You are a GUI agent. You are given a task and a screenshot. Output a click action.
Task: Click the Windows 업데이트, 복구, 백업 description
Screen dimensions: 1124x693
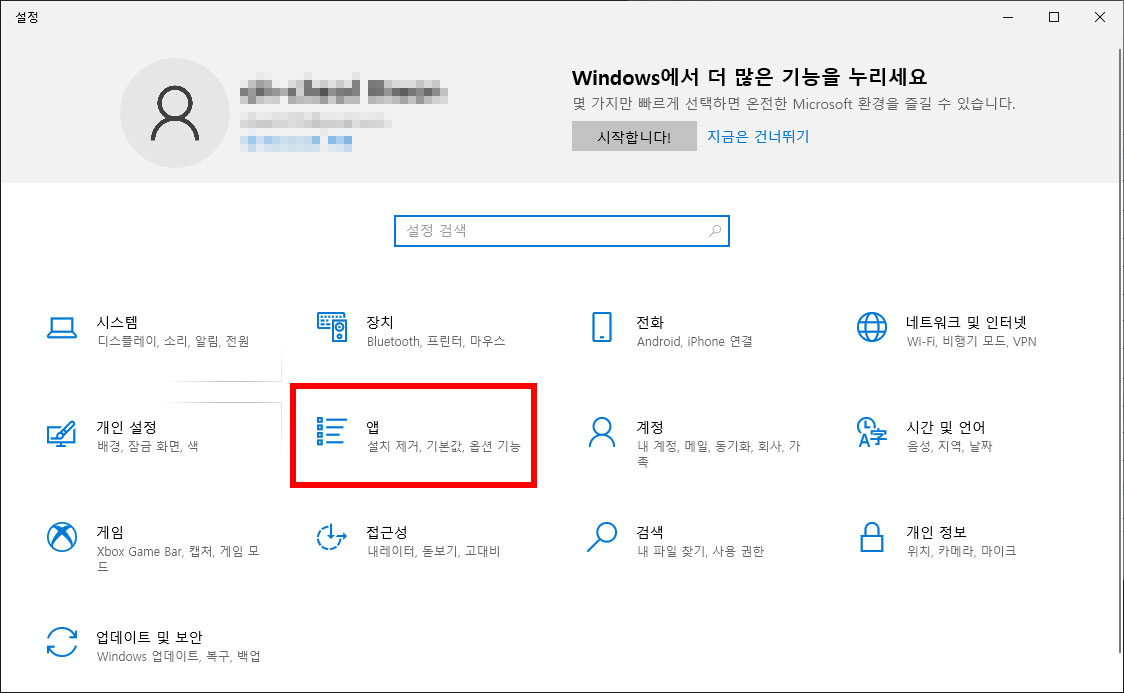(178, 656)
